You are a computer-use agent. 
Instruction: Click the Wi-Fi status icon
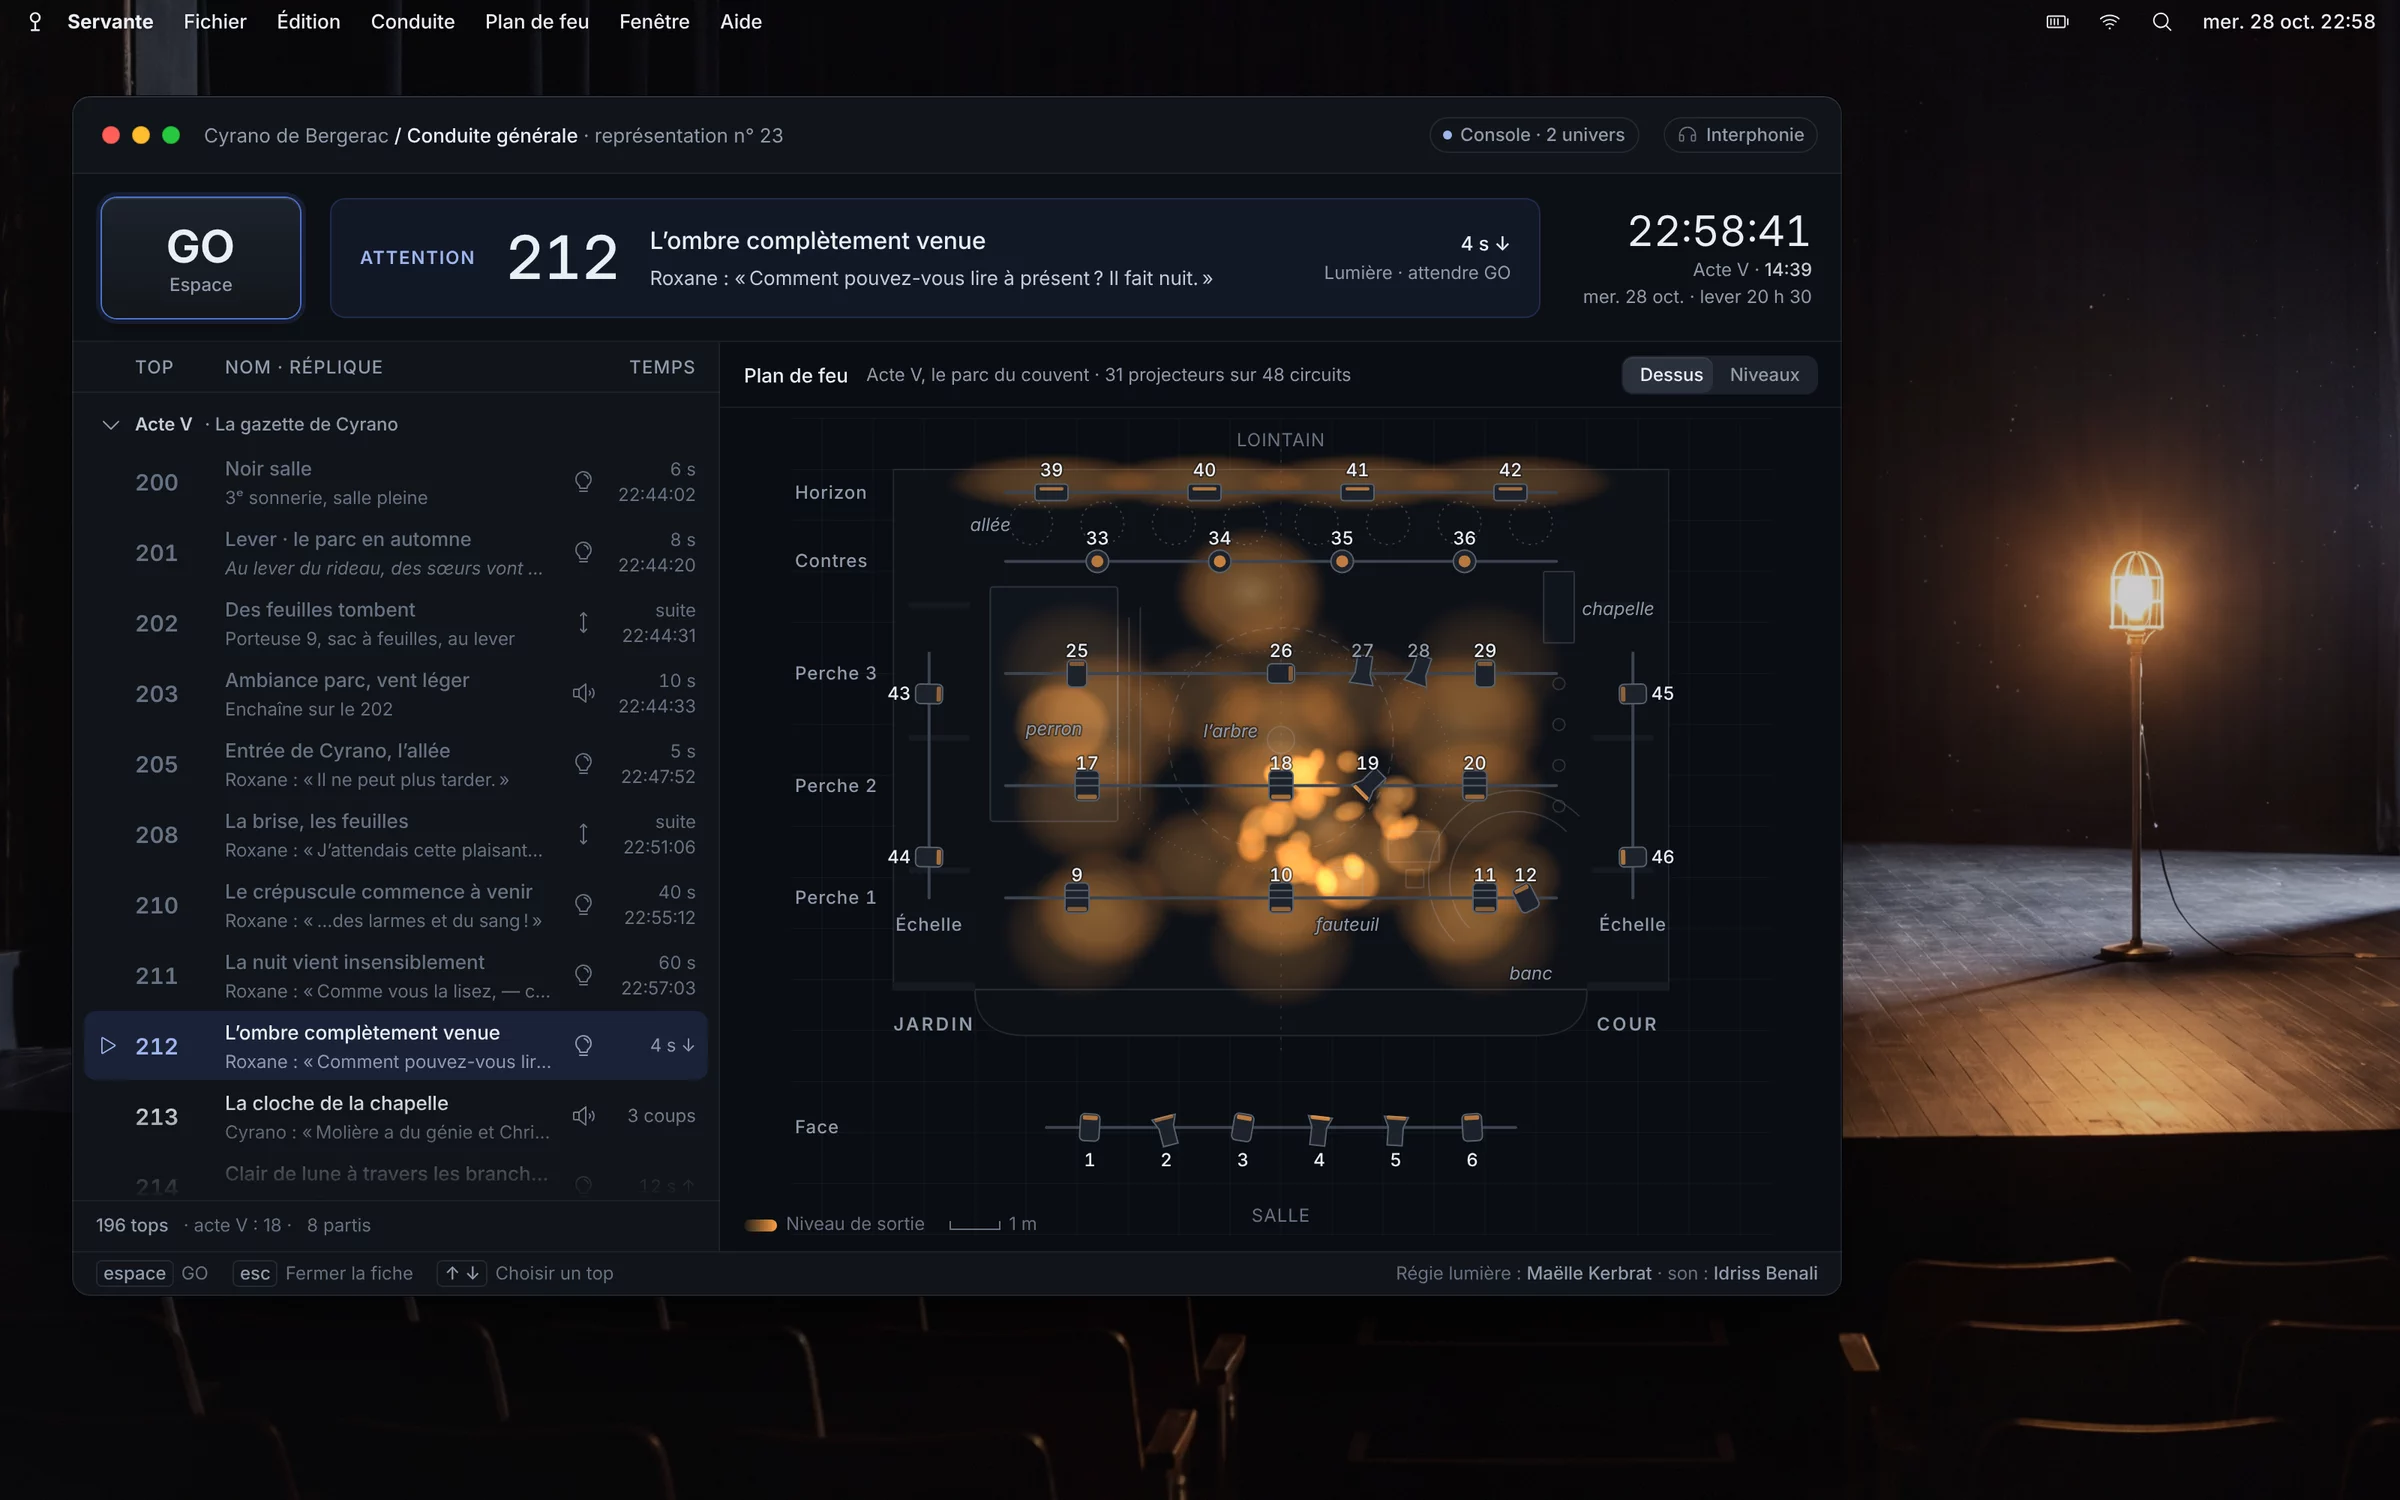(2110, 22)
